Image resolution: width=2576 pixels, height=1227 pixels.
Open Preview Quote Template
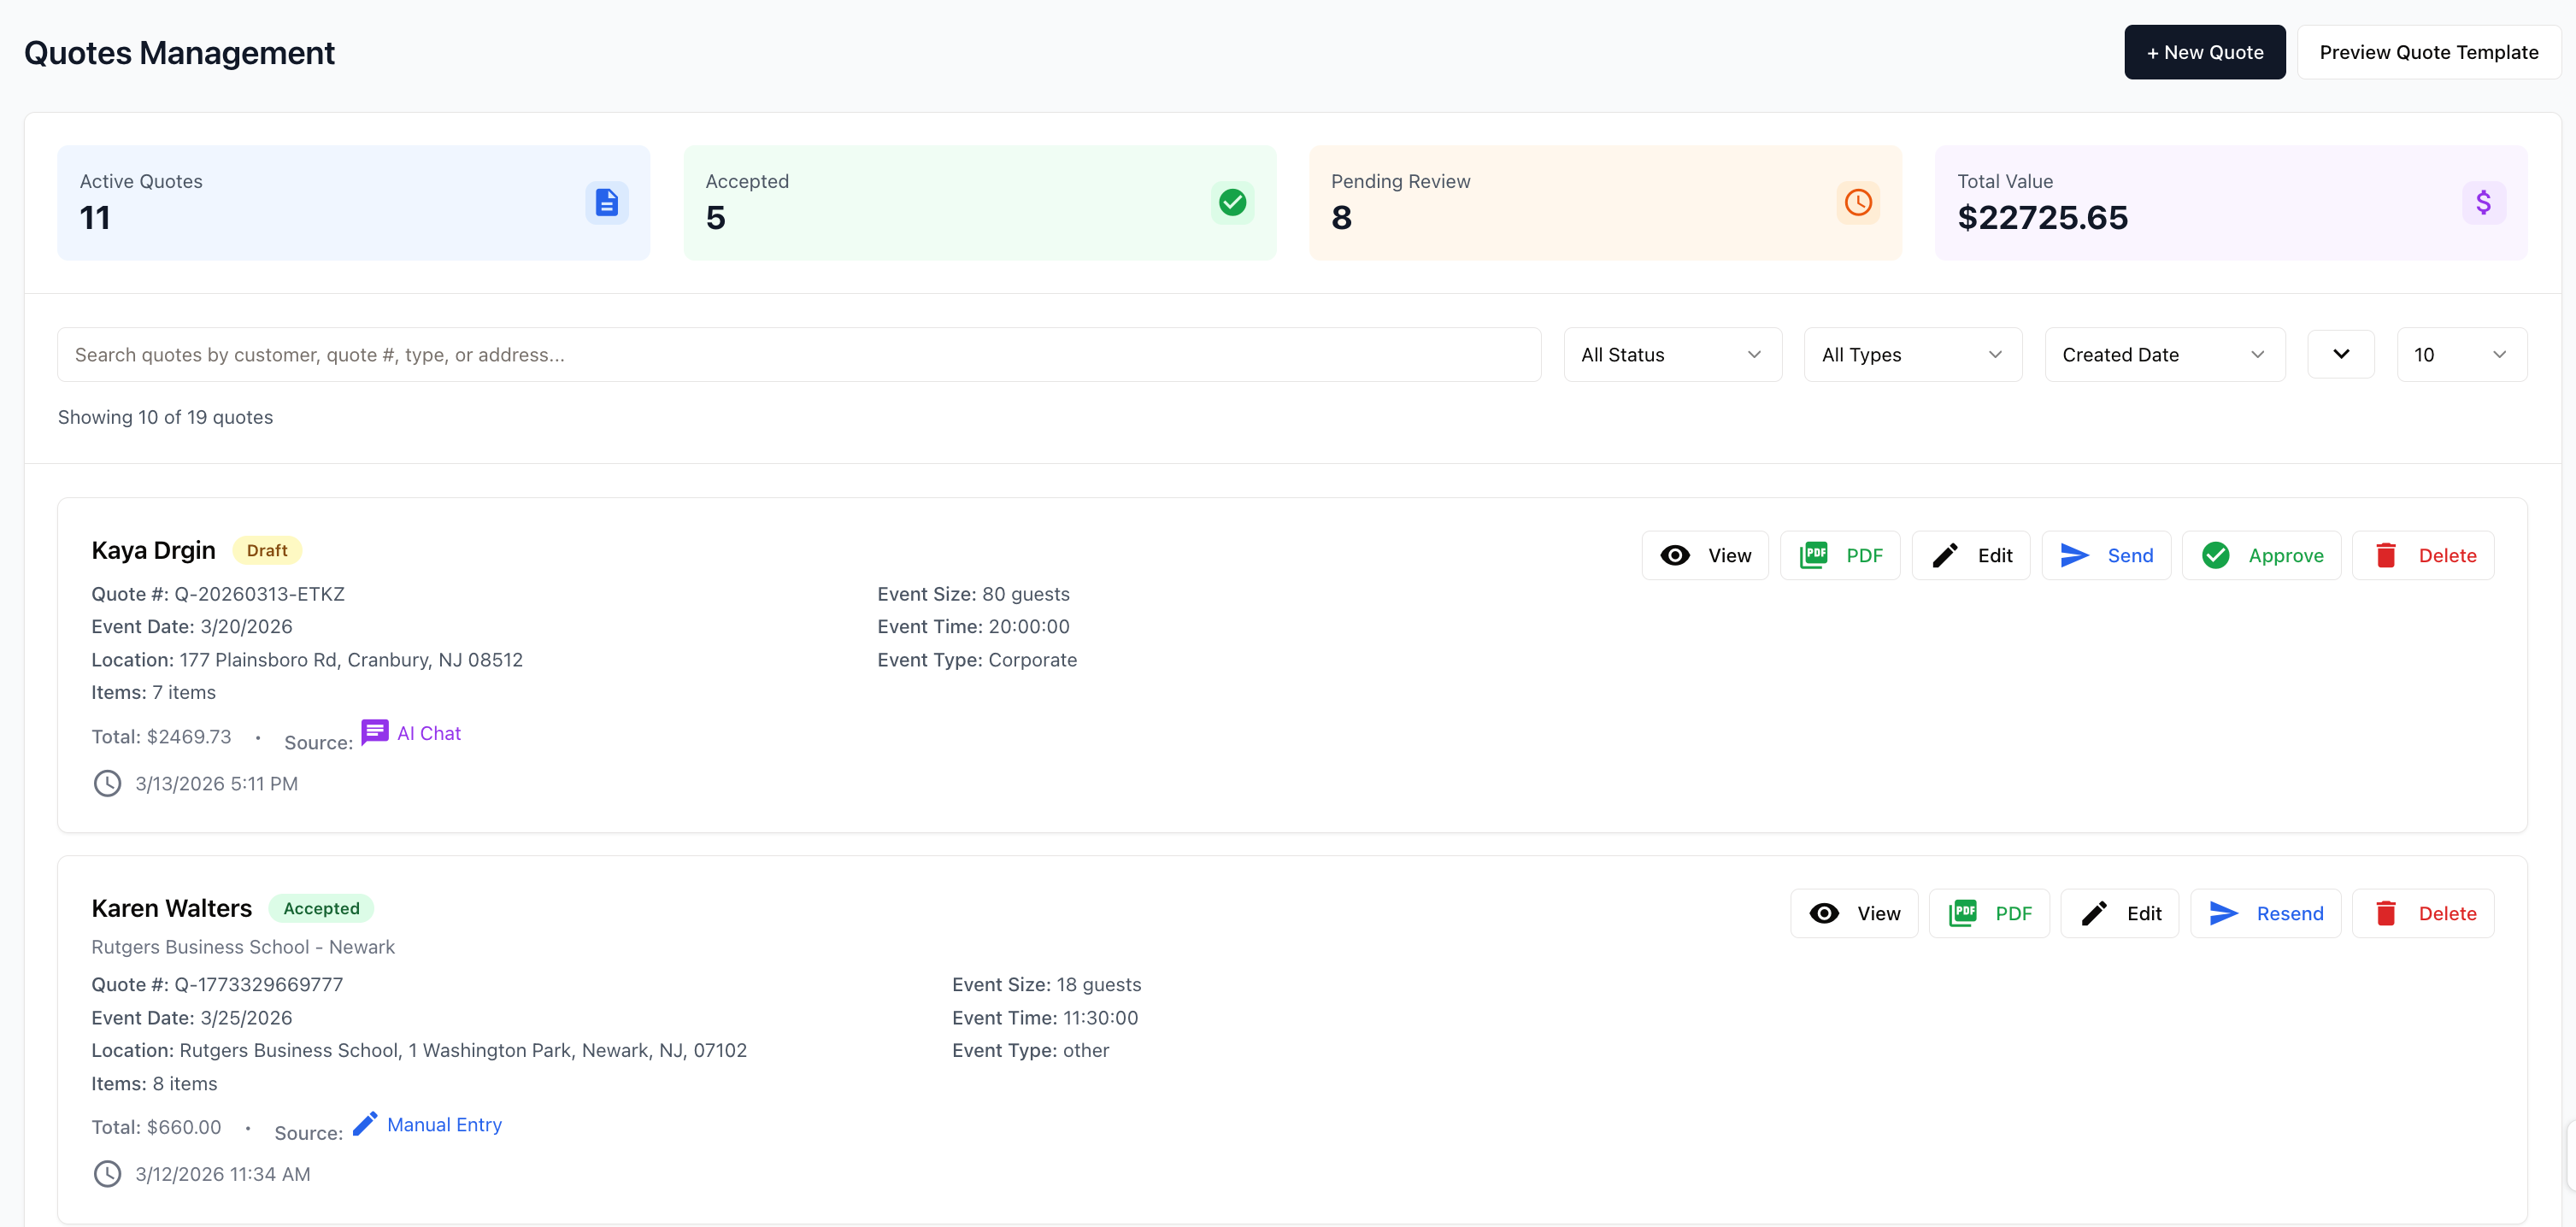[2428, 53]
